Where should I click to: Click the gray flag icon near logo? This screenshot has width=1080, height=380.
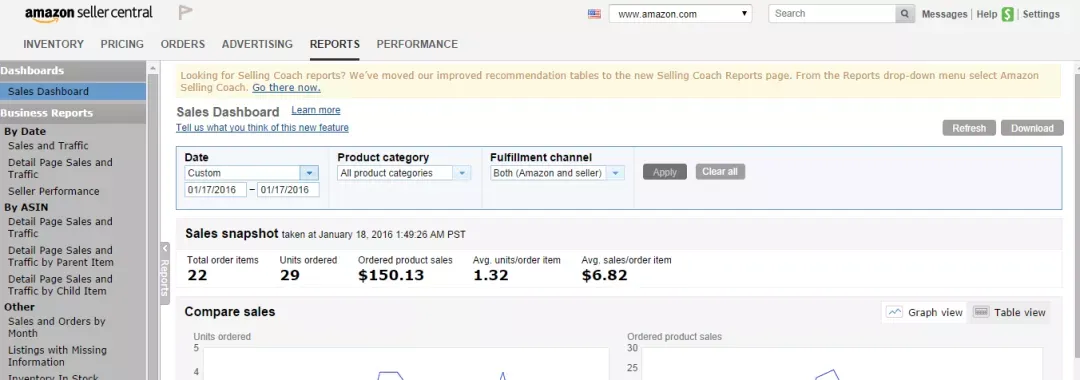click(x=185, y=12)
